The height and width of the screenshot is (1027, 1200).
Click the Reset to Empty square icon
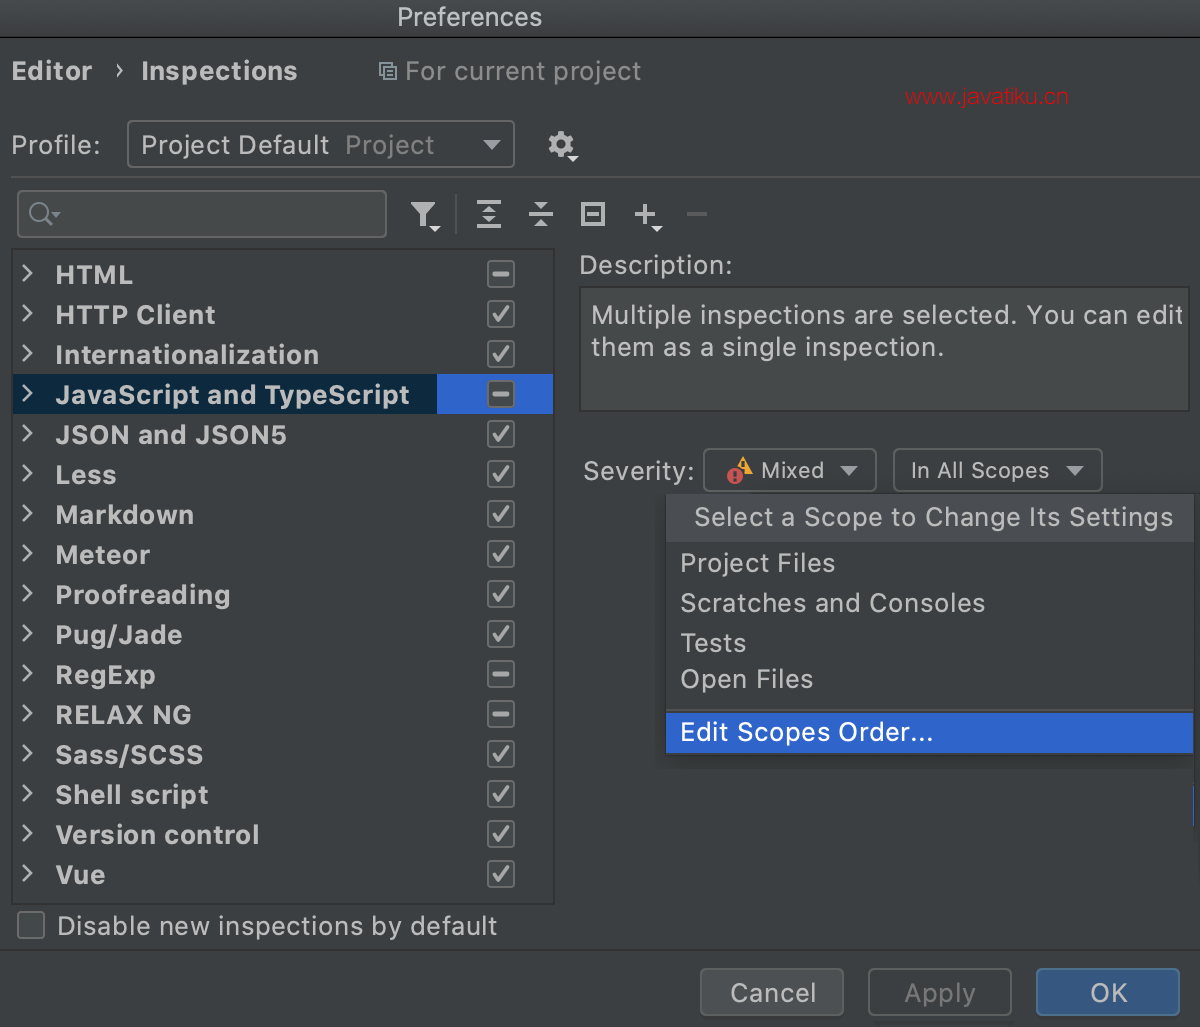click(x=593, y=214)
